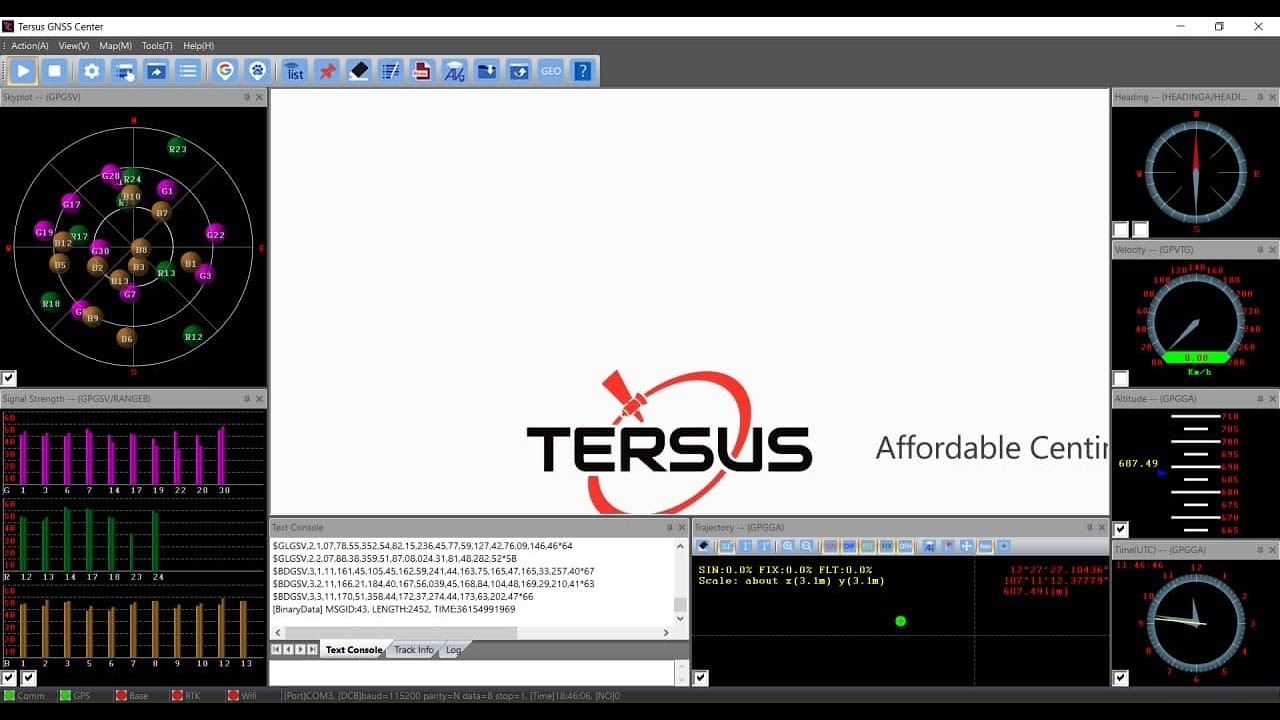Auto-hide the Trajectory panel using its pin
The height and width of the screenshot is (720, 1280).
point(1090,527)
